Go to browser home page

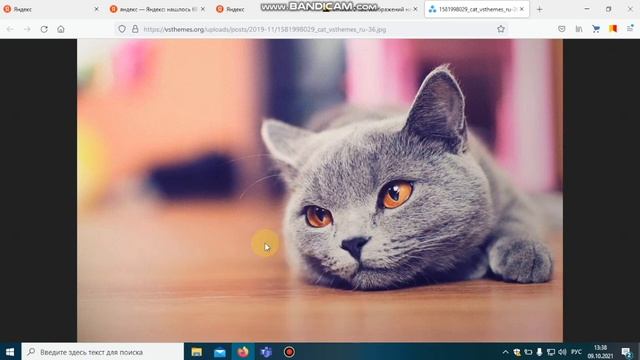[x=61, y=29]
